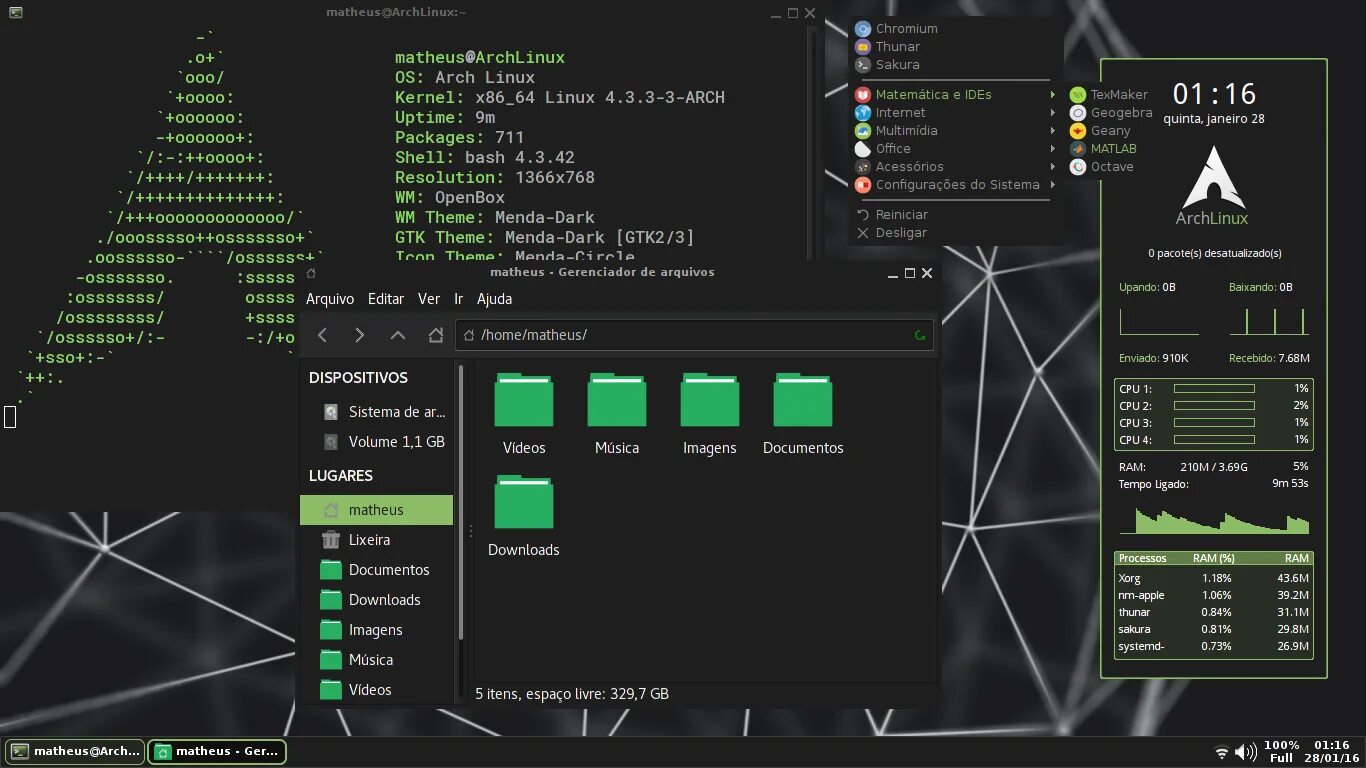Choose Reiniciar in the menu
1366x768 pixels.
(892, 215)
